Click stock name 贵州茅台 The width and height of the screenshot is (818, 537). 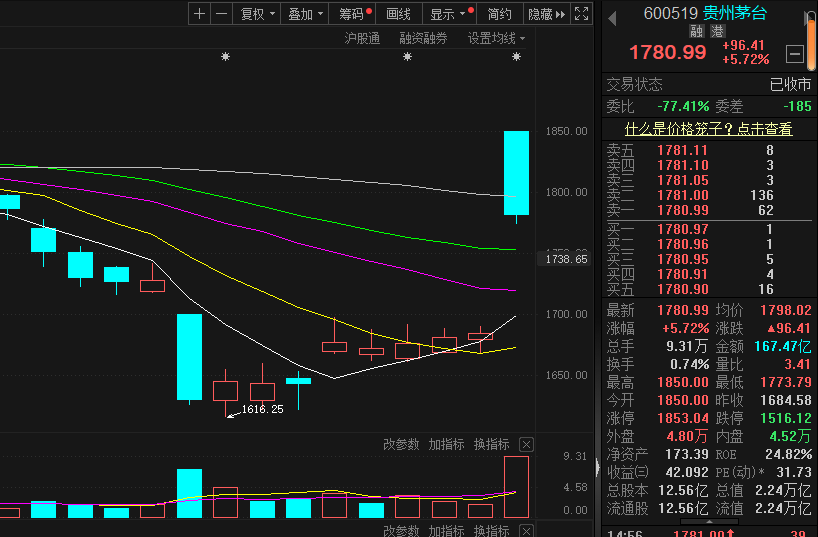pos(735,13)
